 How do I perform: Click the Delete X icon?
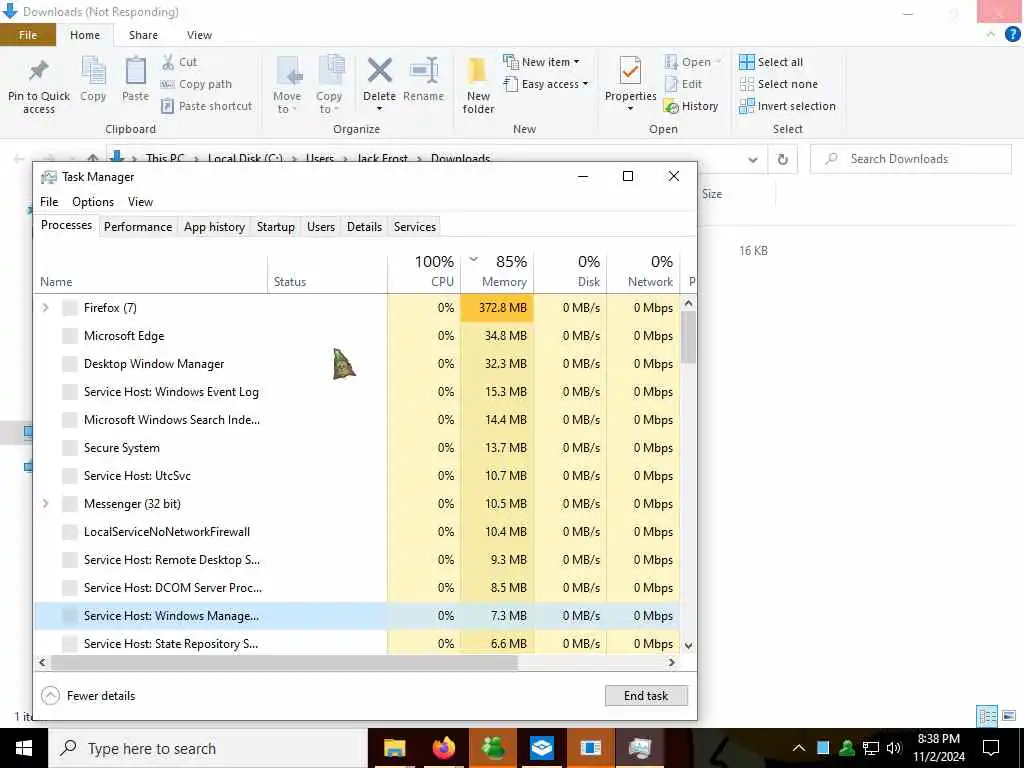coord(379,71)
